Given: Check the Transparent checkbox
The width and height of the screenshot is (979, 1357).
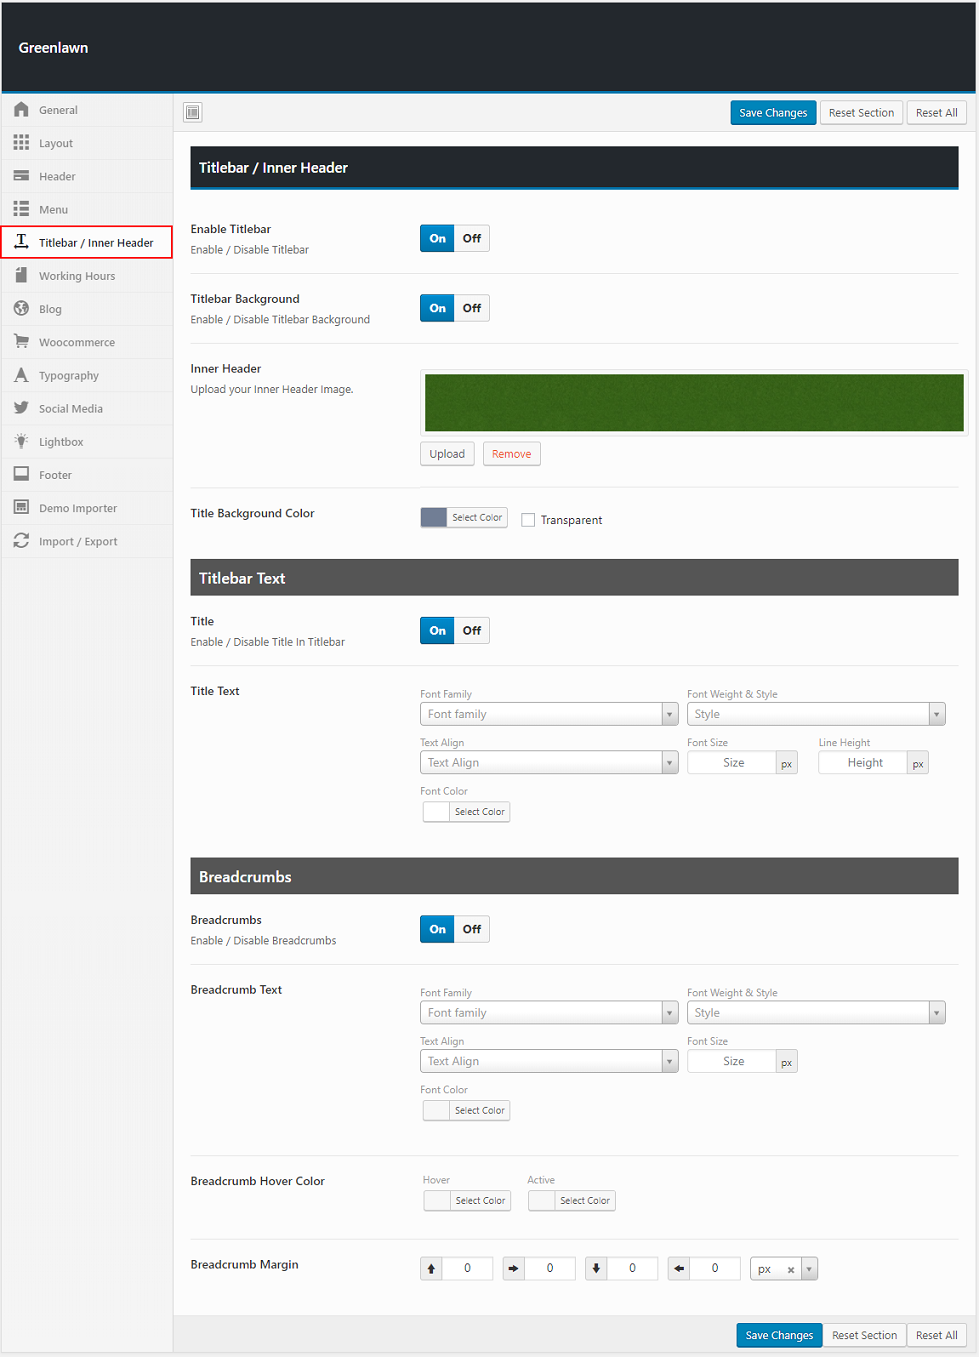Looking at the screenshot, I should [x=528, y=520].
